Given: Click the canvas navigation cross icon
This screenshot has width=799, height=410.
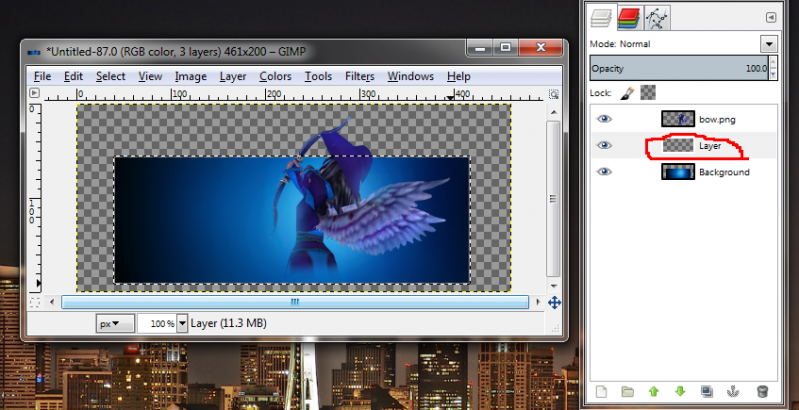Looking at the screenshot, I should 555,302.
